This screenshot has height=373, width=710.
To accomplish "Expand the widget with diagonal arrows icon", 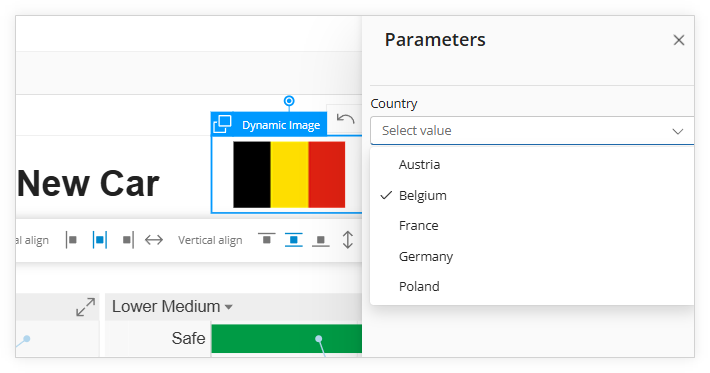I will click(x=85, y=307).
